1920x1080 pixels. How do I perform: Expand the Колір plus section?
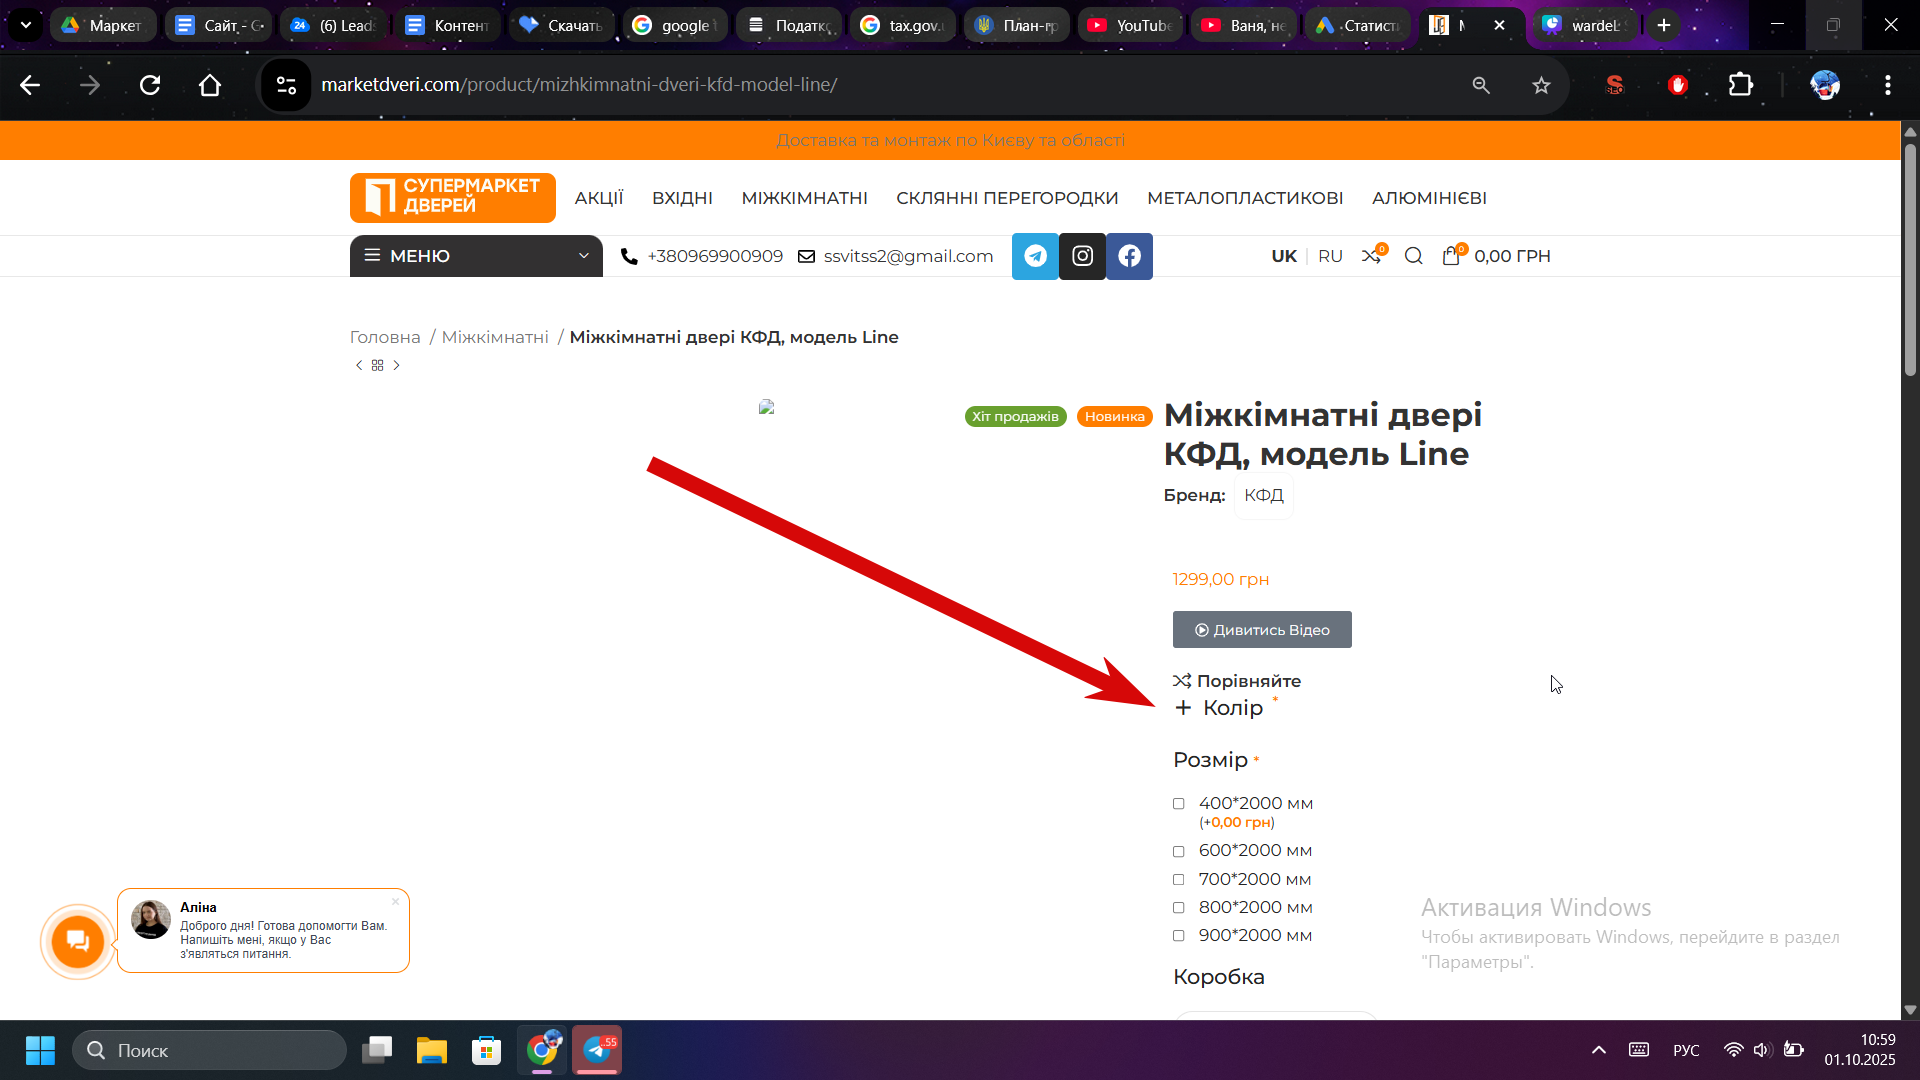click(x=1184, y=708)
